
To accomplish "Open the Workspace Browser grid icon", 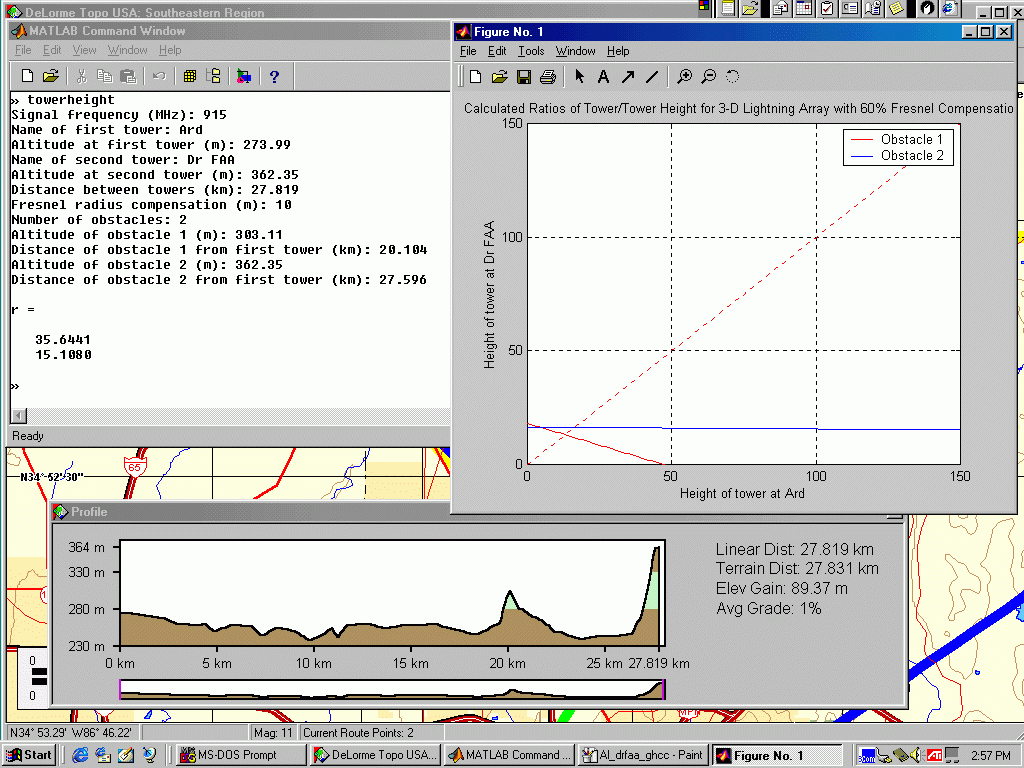I will (x=189, y=76).
